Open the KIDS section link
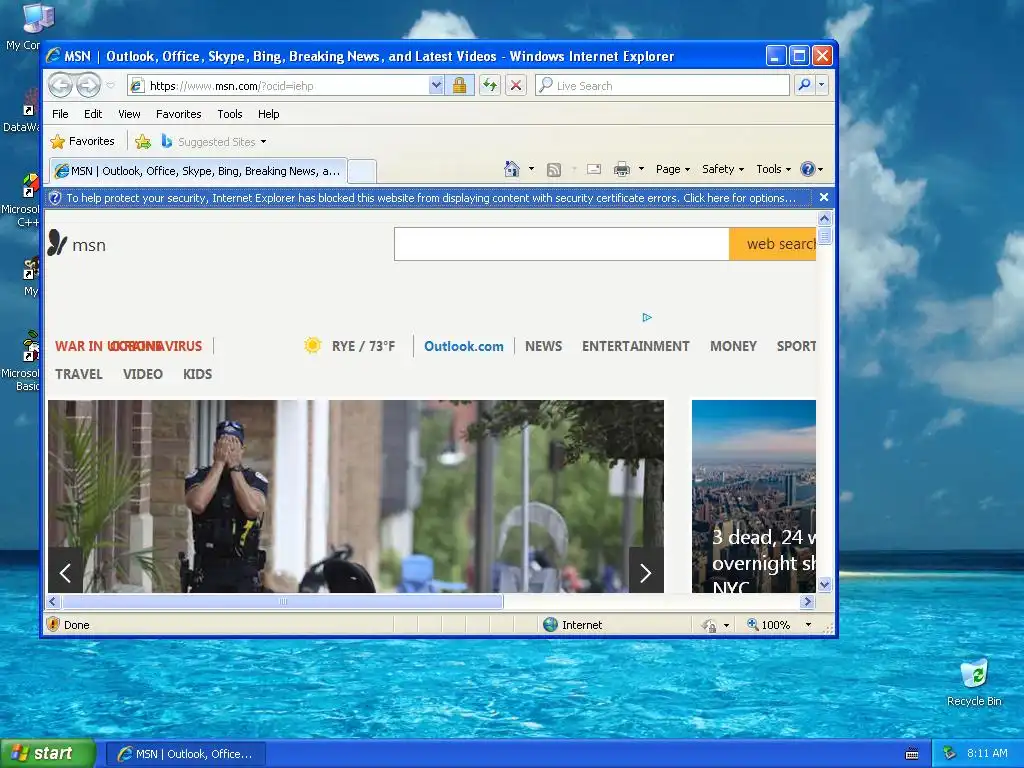 click(x=197, y=374)
